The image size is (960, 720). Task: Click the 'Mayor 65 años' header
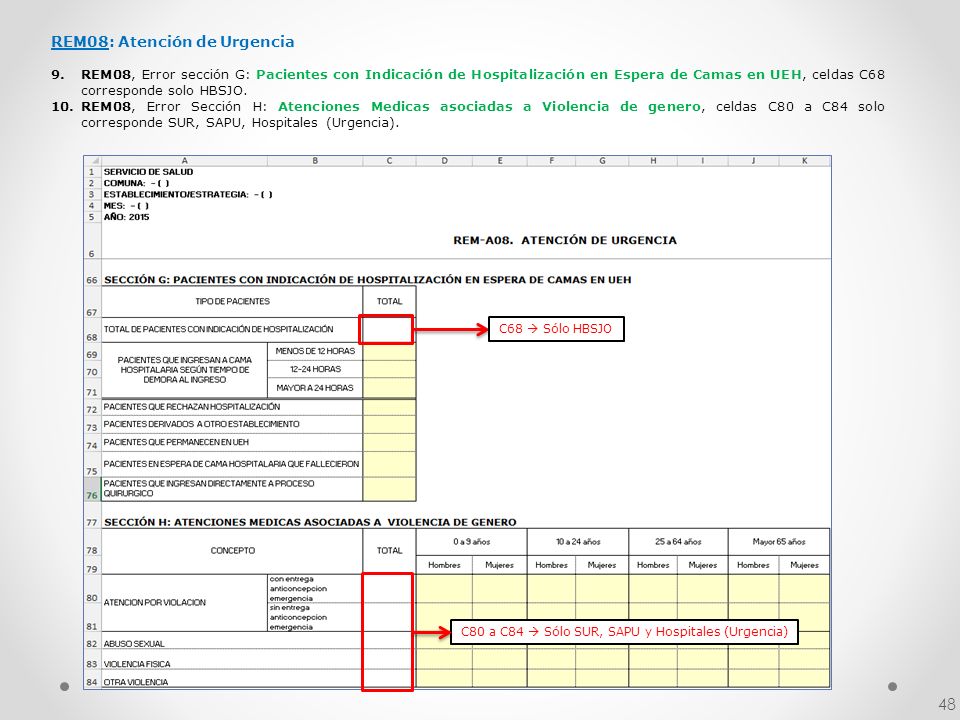click(x=779, y=542)
